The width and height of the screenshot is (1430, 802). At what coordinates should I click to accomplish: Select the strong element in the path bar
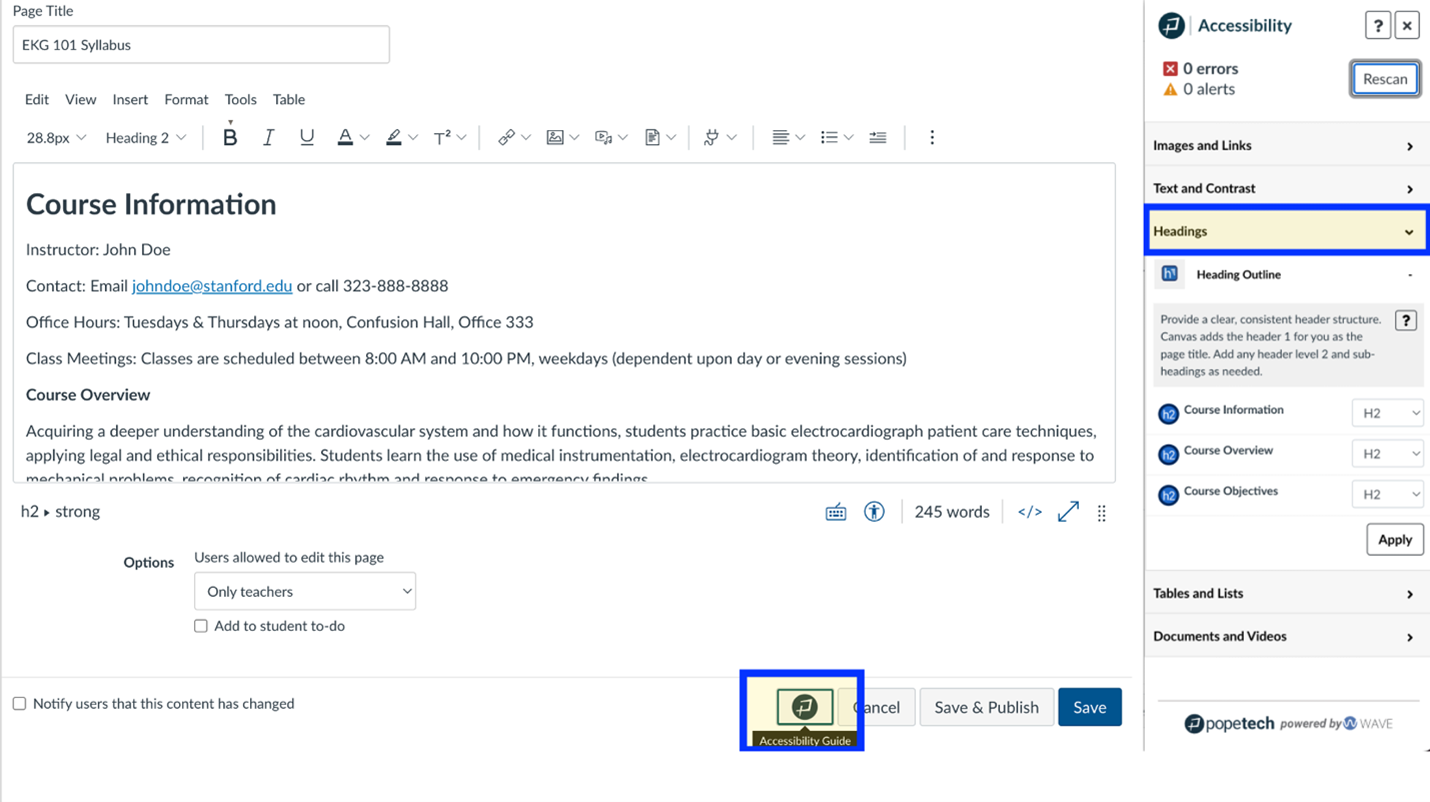[78, 512]
